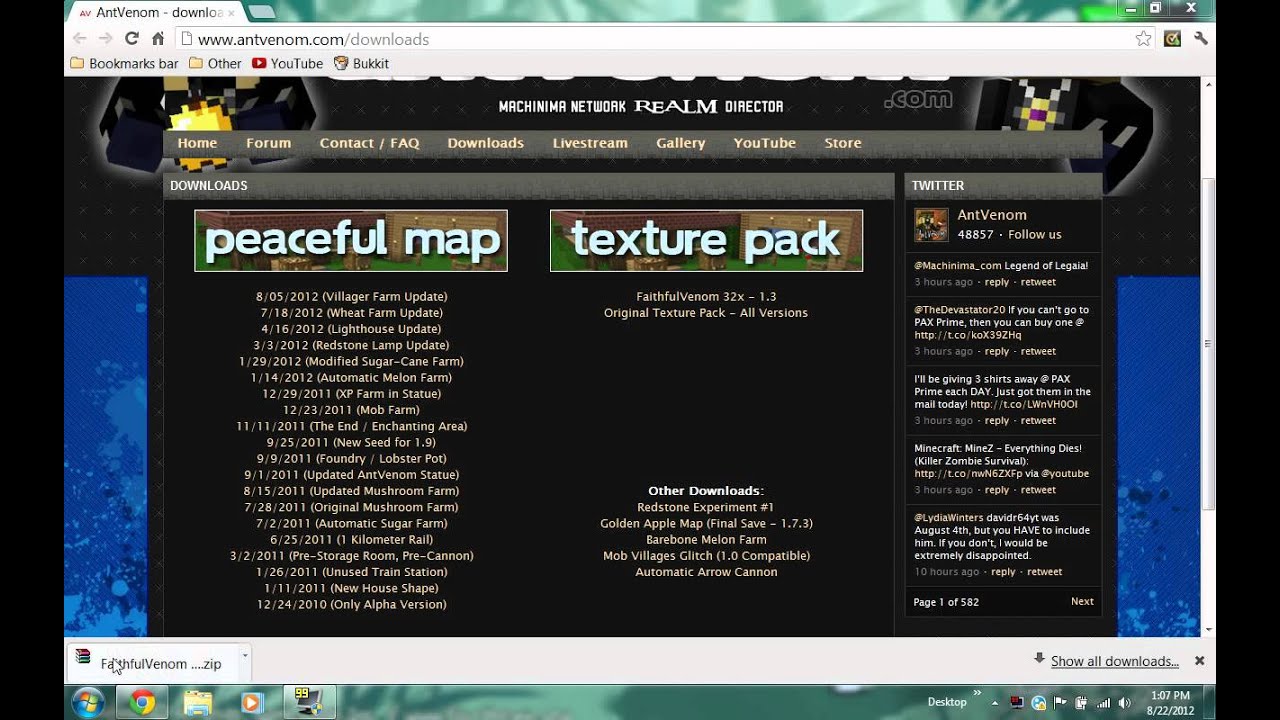Image resolution: width=1280 pixels, height=720 pixels.
Task: Open Windows Media Player from taskbar
Action: click(252, 703)
